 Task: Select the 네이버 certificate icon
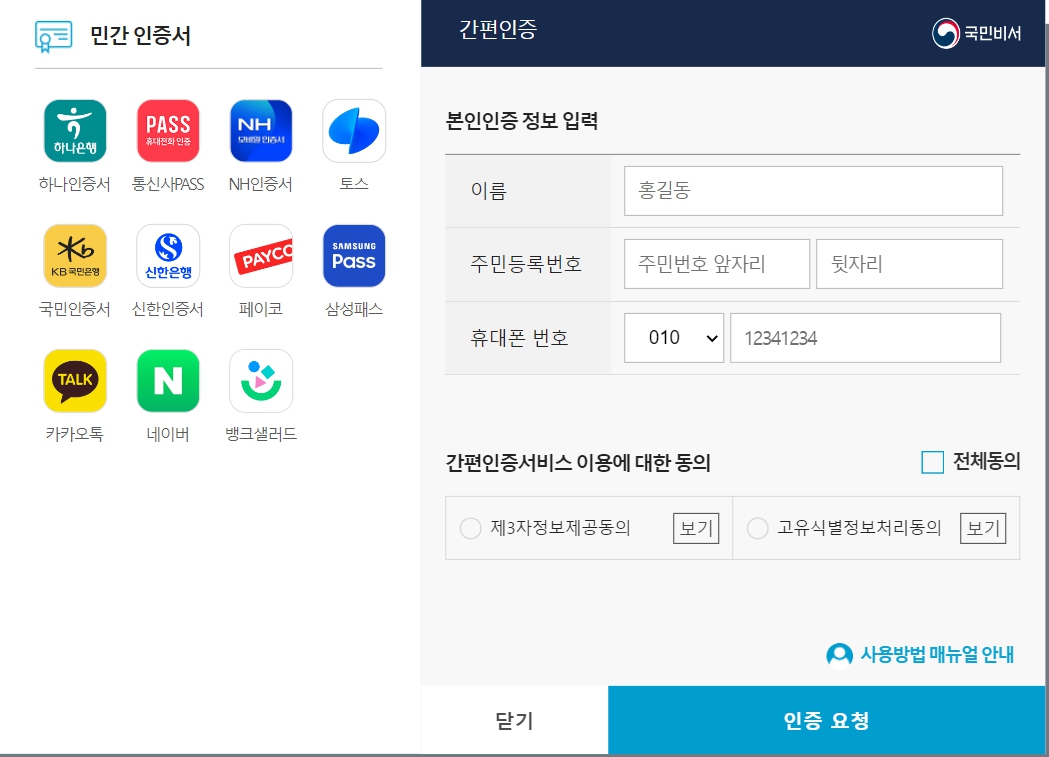click(167, 380)
